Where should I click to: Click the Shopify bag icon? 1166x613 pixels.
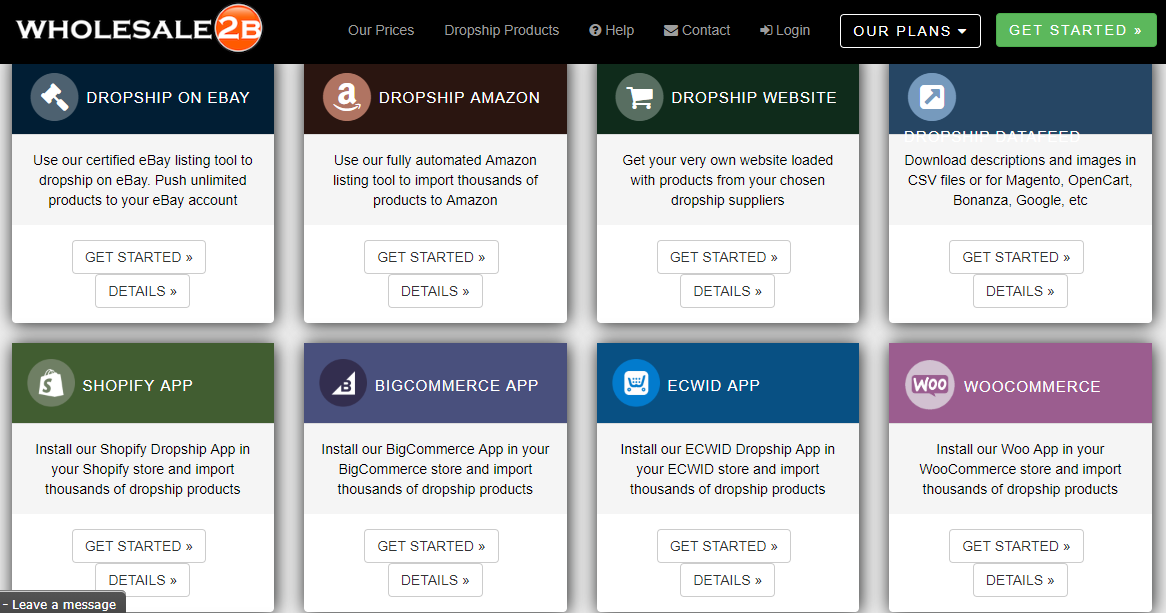pyautogui.click(x=51, y=384)
